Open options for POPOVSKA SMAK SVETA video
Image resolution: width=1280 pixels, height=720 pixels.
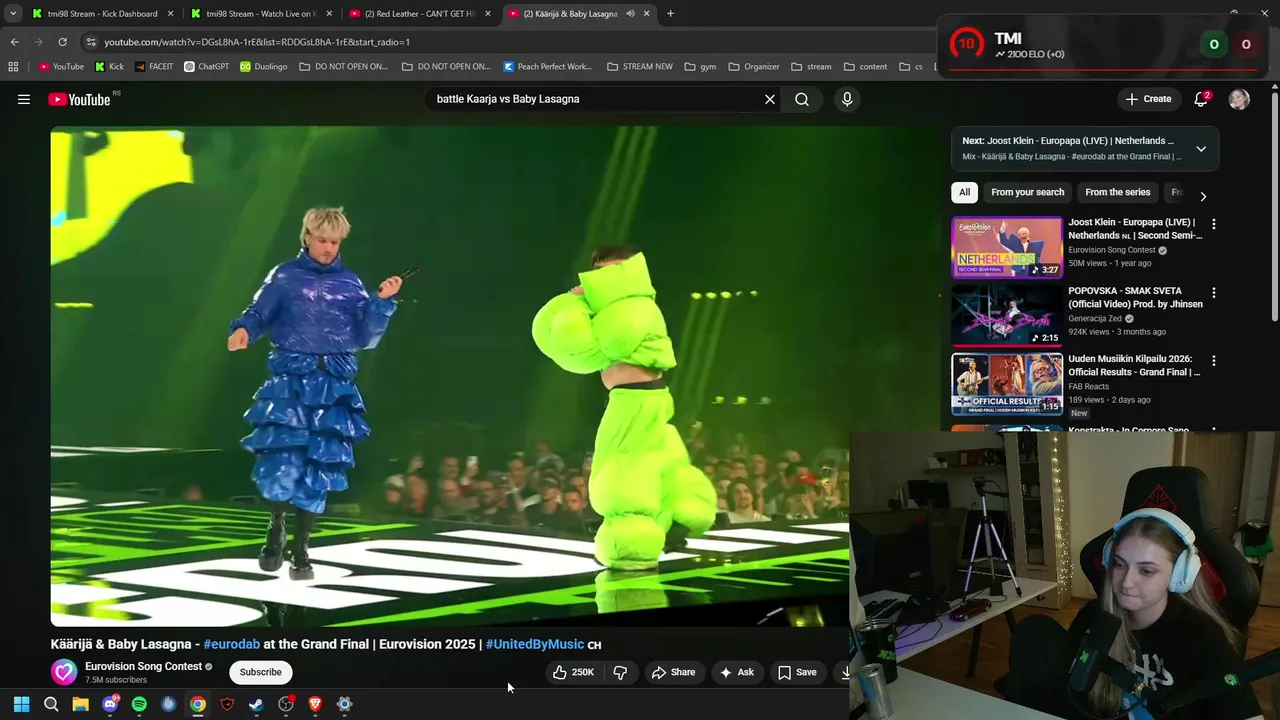pos(1214,293)
